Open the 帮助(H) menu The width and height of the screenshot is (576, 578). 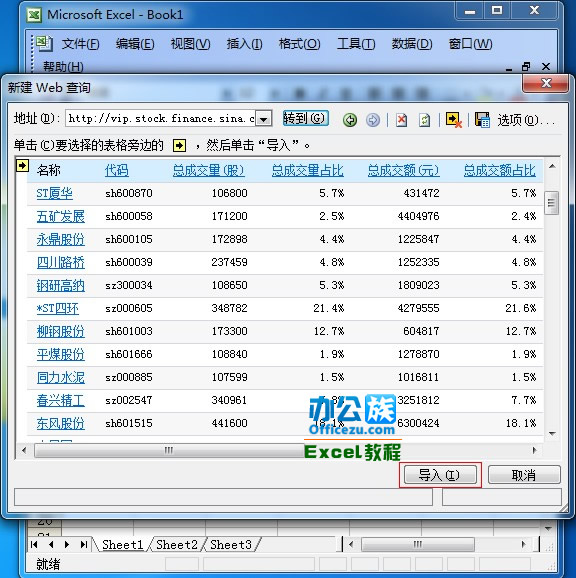[63, 67]
